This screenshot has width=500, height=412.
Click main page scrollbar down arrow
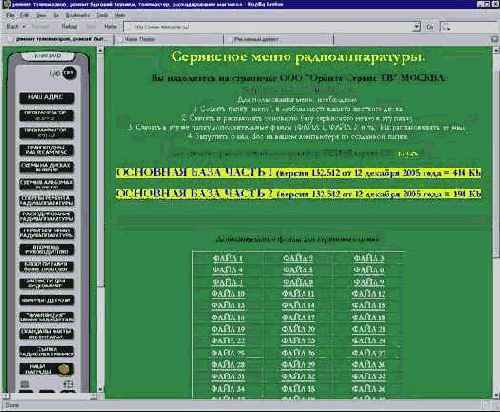coord(496,395)
